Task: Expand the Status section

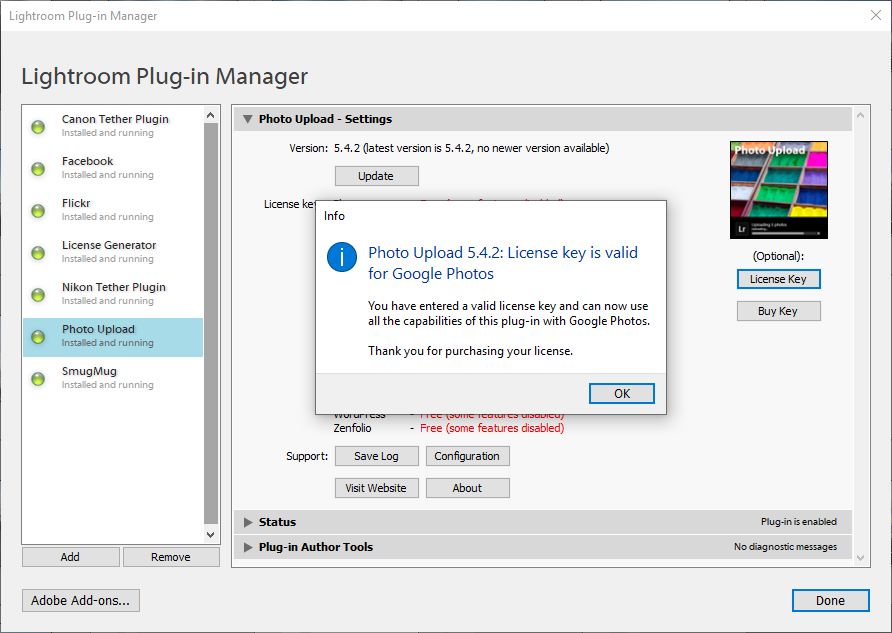Action: [248, 522]
